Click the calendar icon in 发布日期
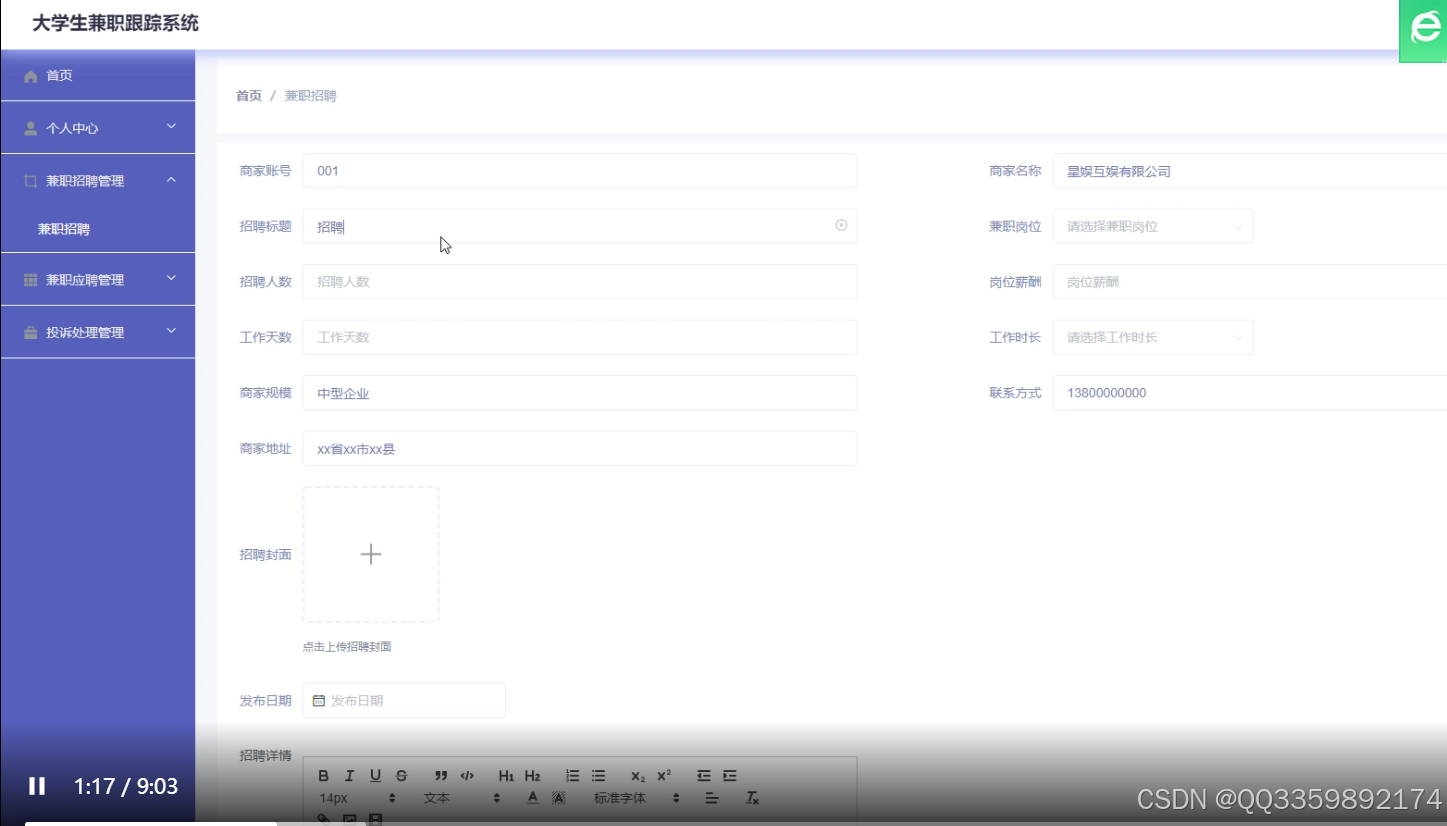This screenshot has width=1447, height=826. pos(319,701)
